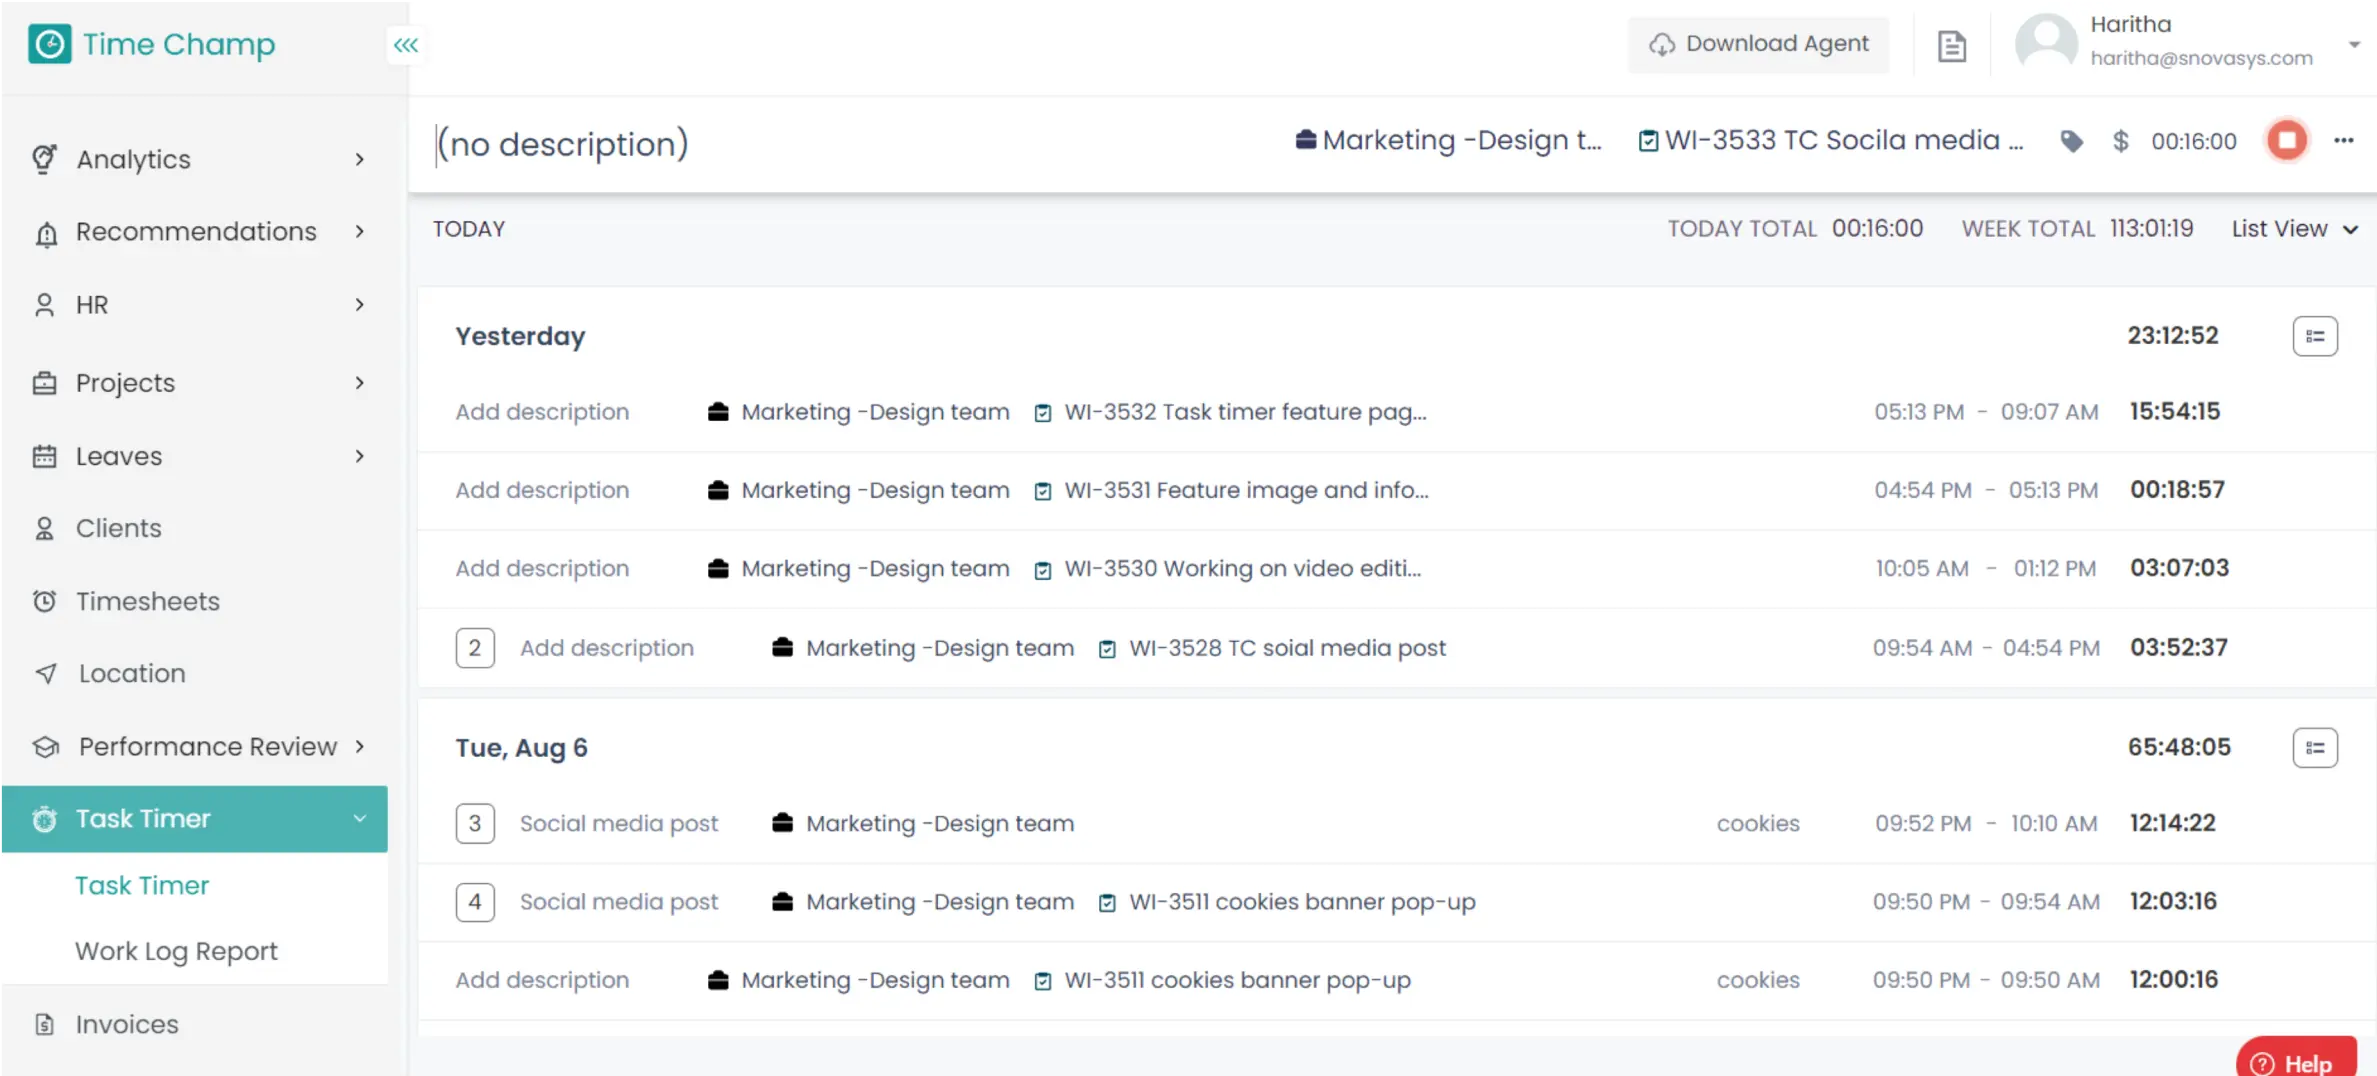Click the tag icon in timer bar
The width and height of the screenshot is (2377, 1076).
(2072, 141)
